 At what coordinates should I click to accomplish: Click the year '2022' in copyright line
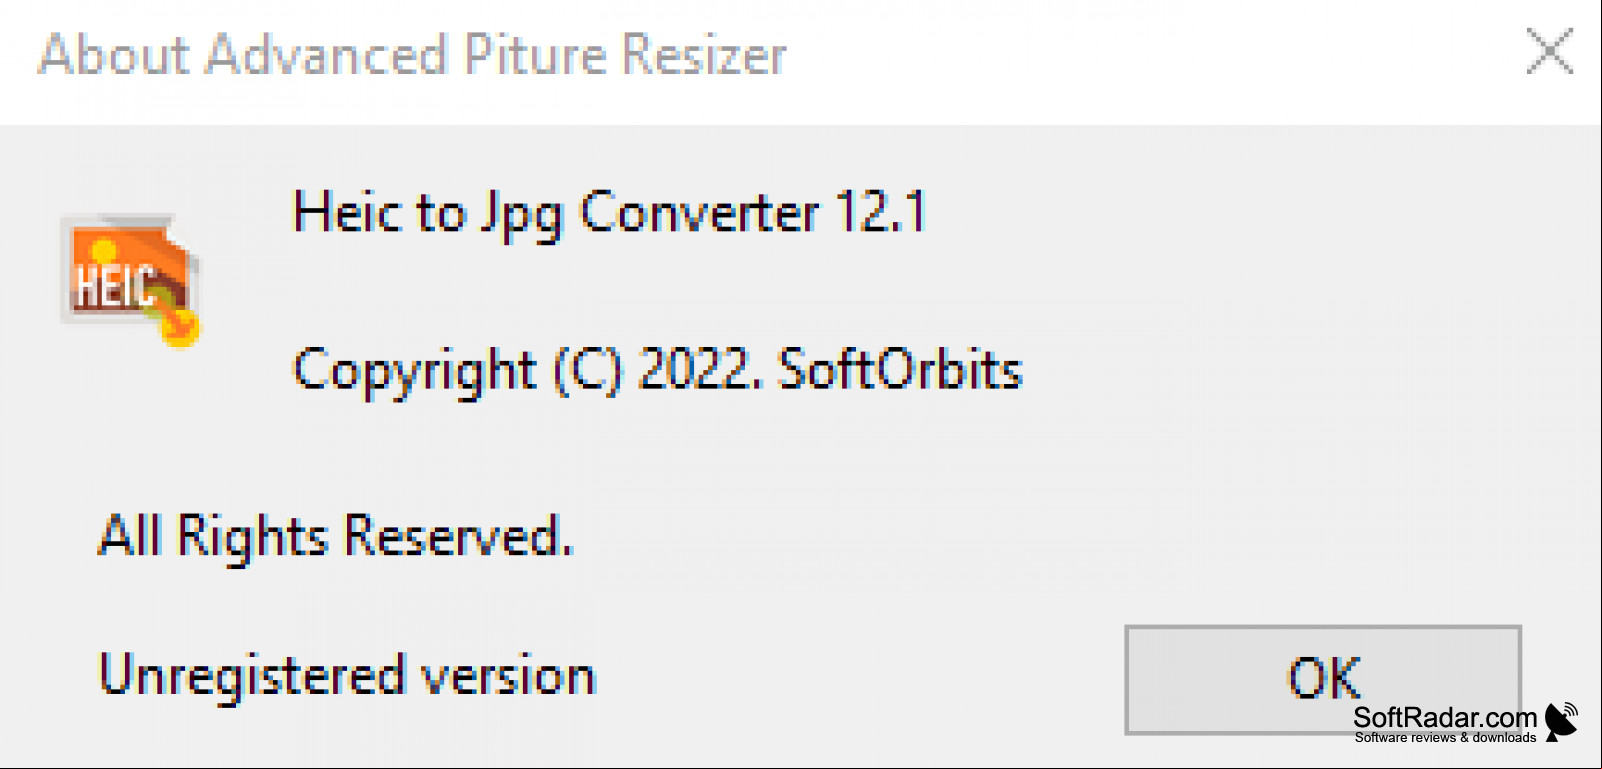[693, 369]
